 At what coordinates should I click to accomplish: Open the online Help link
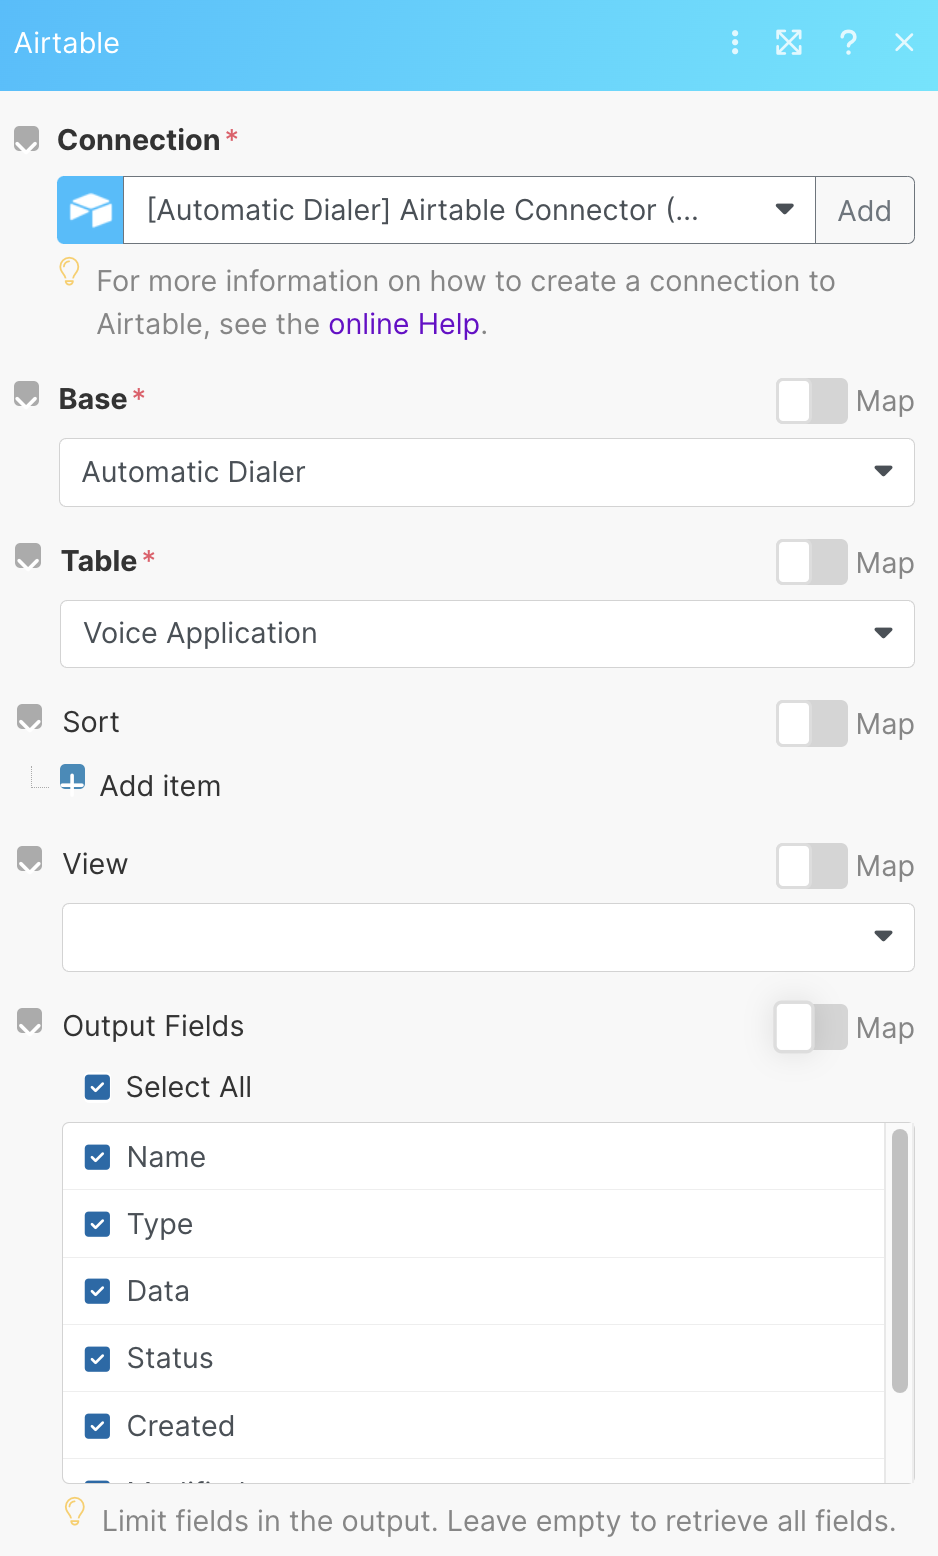[x=404, y=324]
